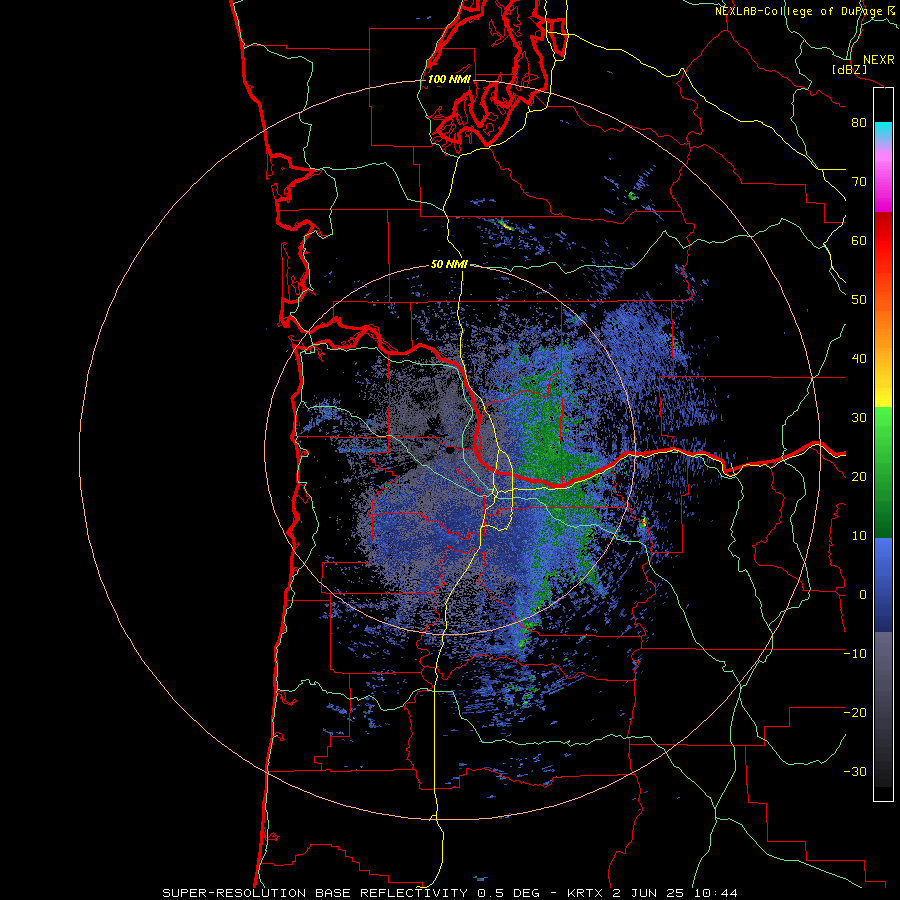Click the -20 value on the dBZ scale
900x900 pixels.
[x=855, y=712]
